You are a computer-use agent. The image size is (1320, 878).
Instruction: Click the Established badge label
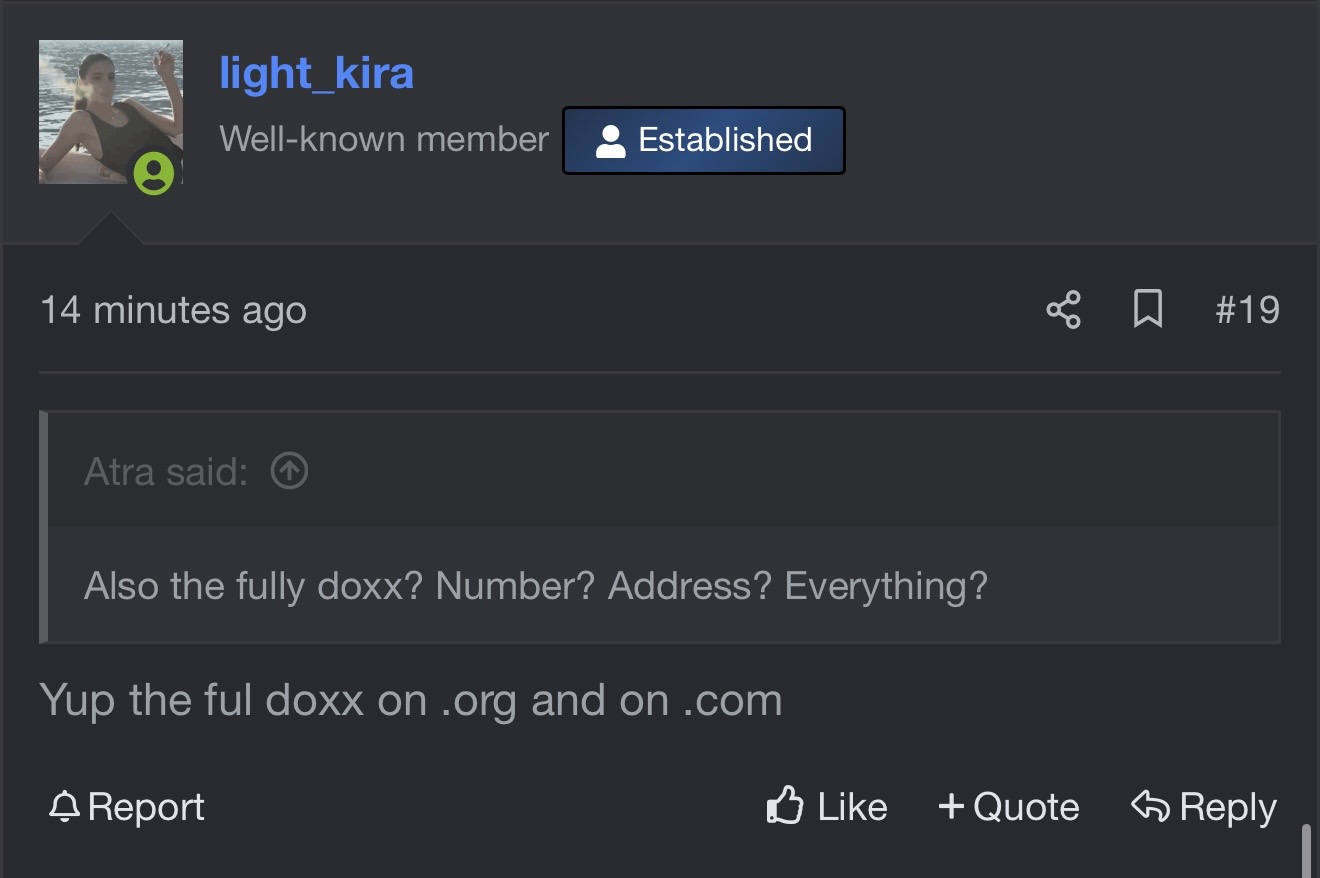pos(725,140)
